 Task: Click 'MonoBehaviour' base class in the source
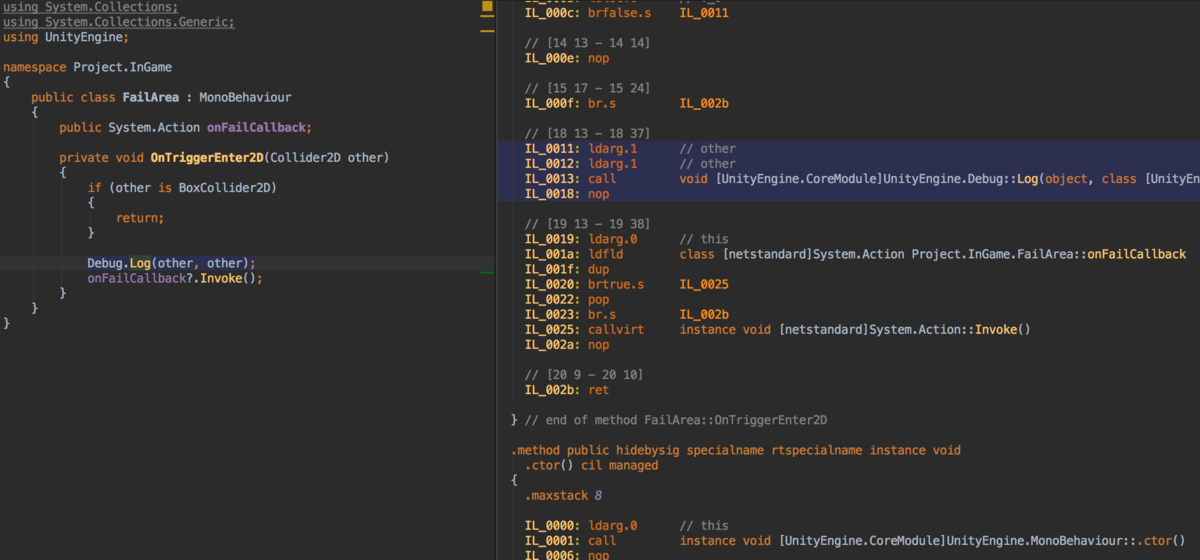pos(245,98)
